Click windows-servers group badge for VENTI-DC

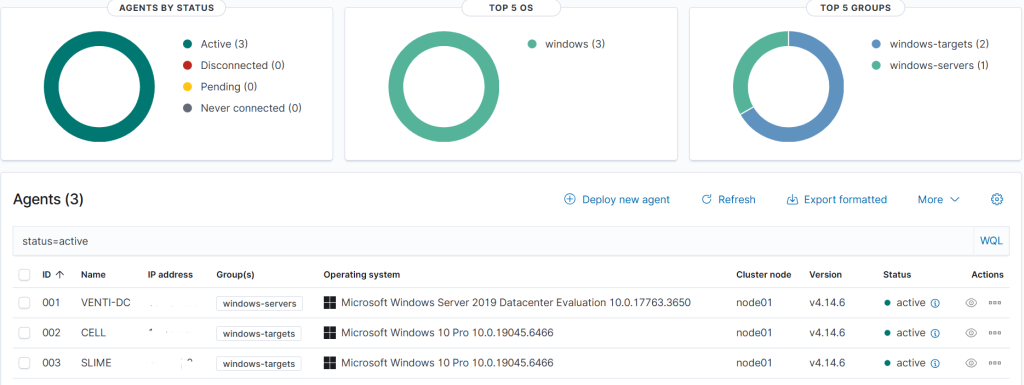coord(259,303)
